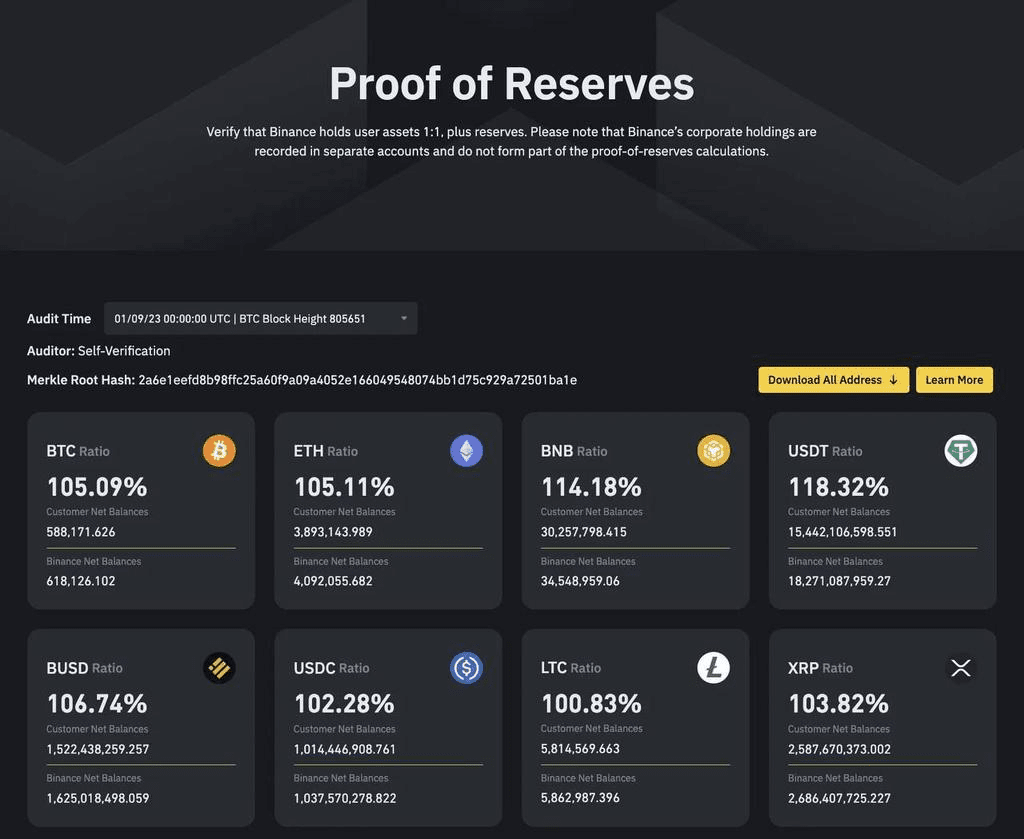Click the ETH Ethereum coin icon
Image resolution: width=1024 pixels, height=839 pixels.
pyautogui.click(x=466, y=450)
